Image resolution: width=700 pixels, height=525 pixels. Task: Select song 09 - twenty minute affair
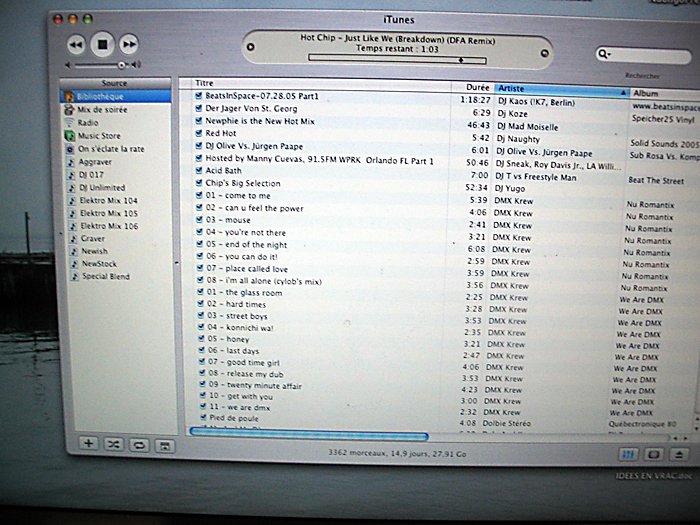tap(255, 385)
